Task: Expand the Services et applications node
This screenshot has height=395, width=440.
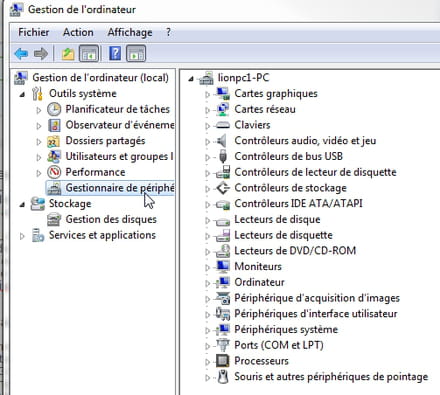Action: [22, 236]
